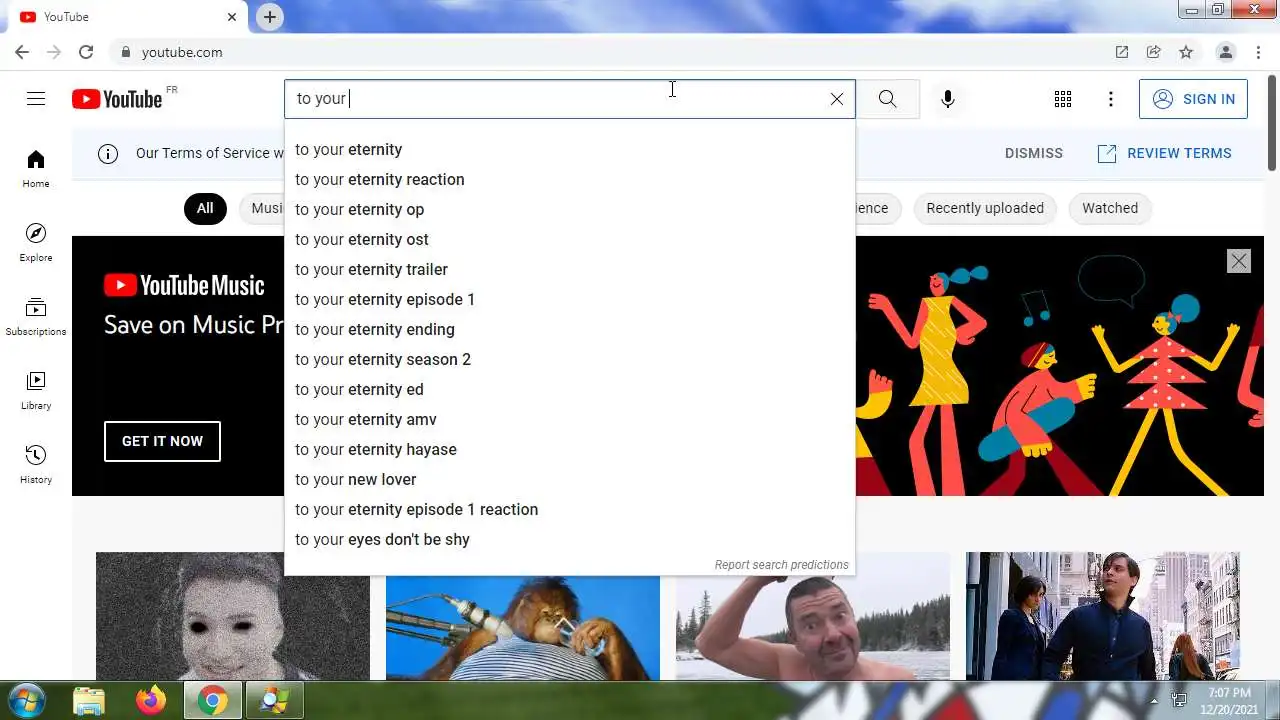Click the share page icon
Image resolution: width=1280 pixels, height=720 pixels.
pyautogui.click(x=1154, y=52)
